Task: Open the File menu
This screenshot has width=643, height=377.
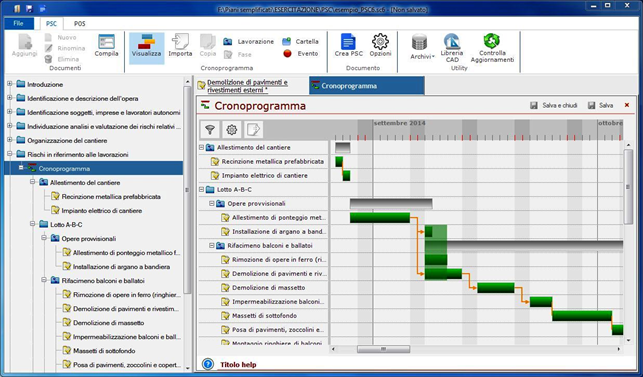Action: pos(18,23)
